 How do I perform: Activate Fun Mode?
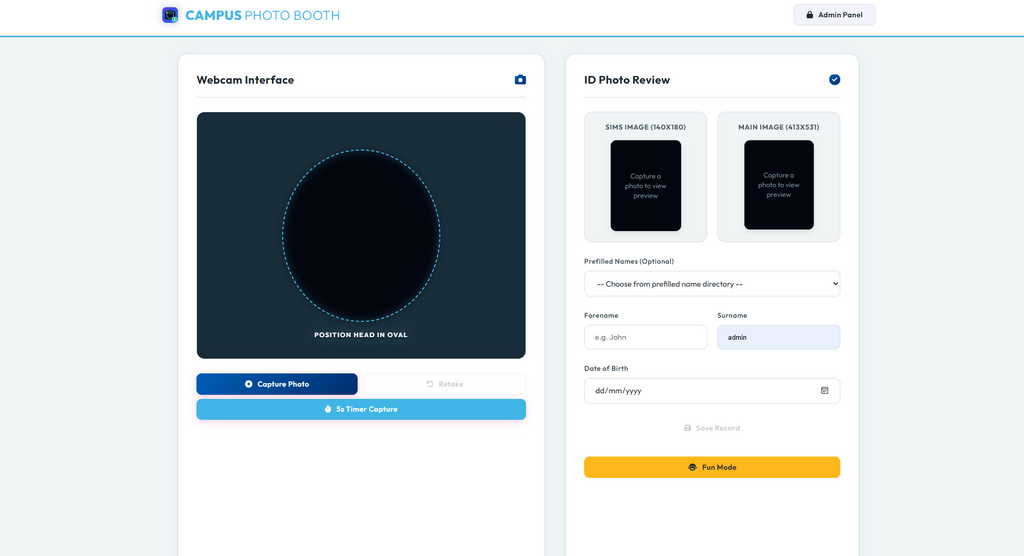pos(712,467)
